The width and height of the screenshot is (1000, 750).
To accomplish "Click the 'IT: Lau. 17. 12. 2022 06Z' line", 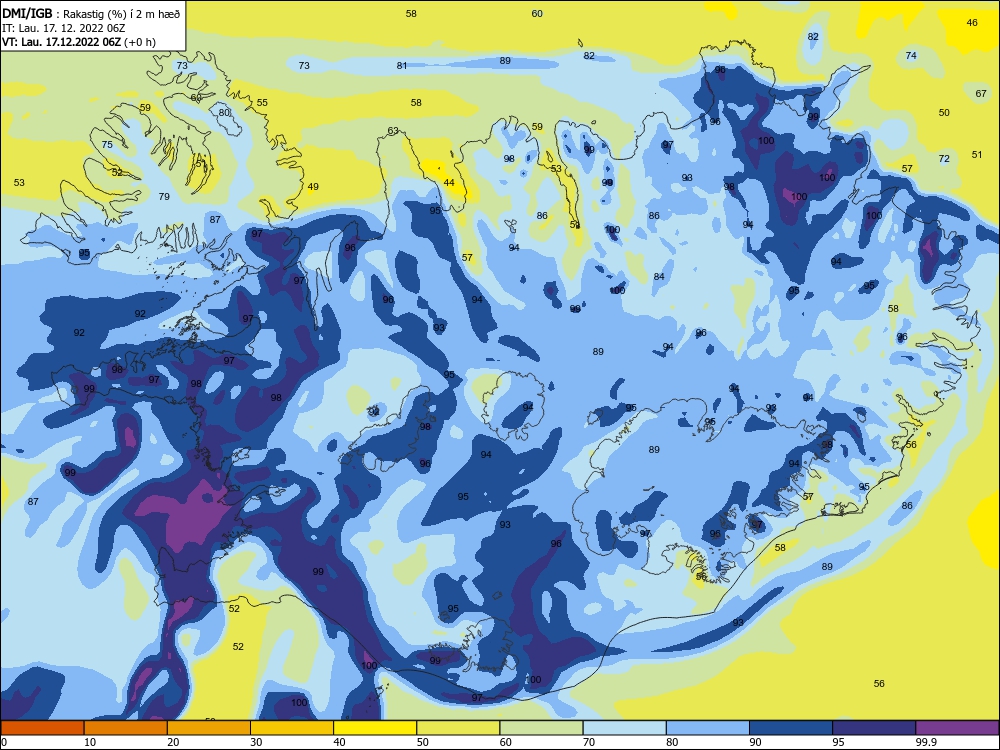I will (64, 28).
